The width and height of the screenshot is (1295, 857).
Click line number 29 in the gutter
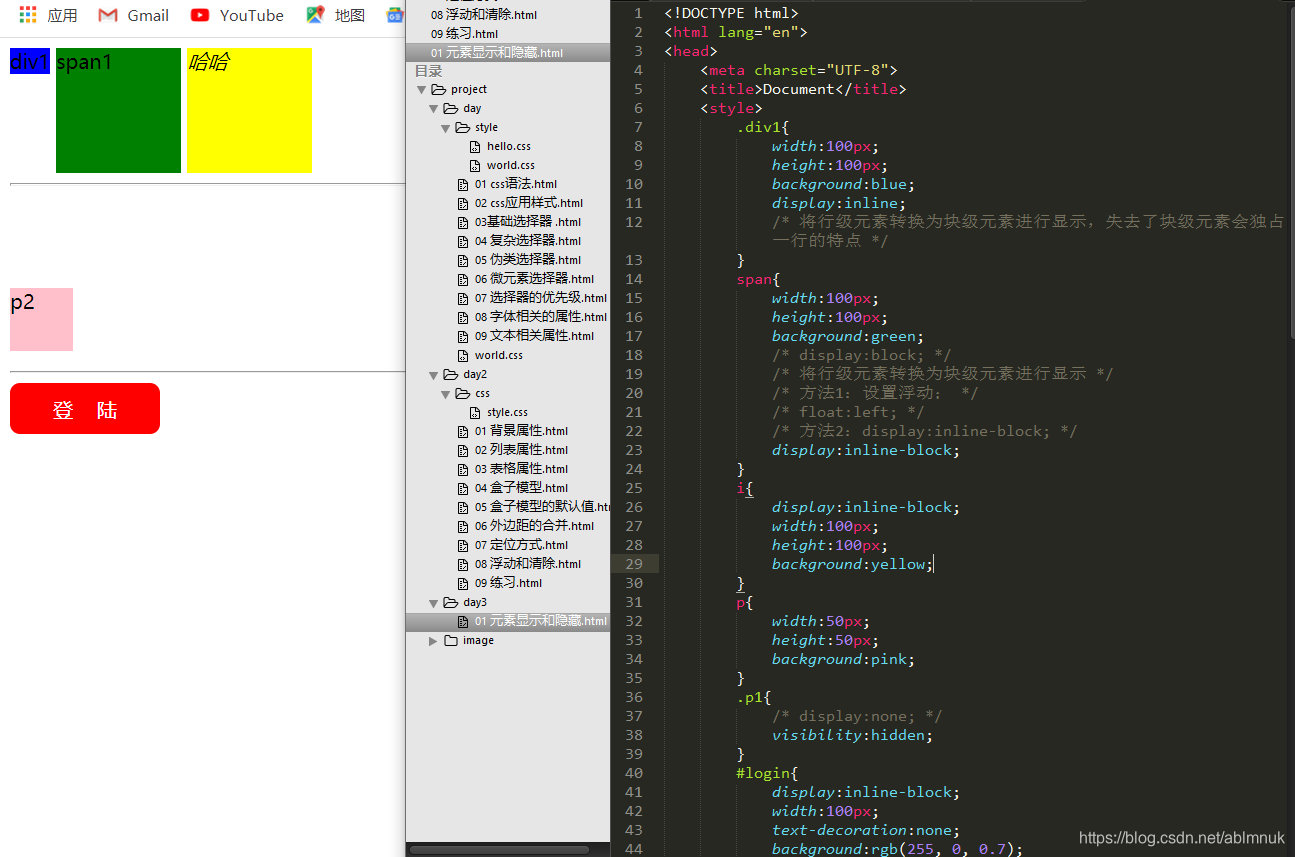(632, 564)
